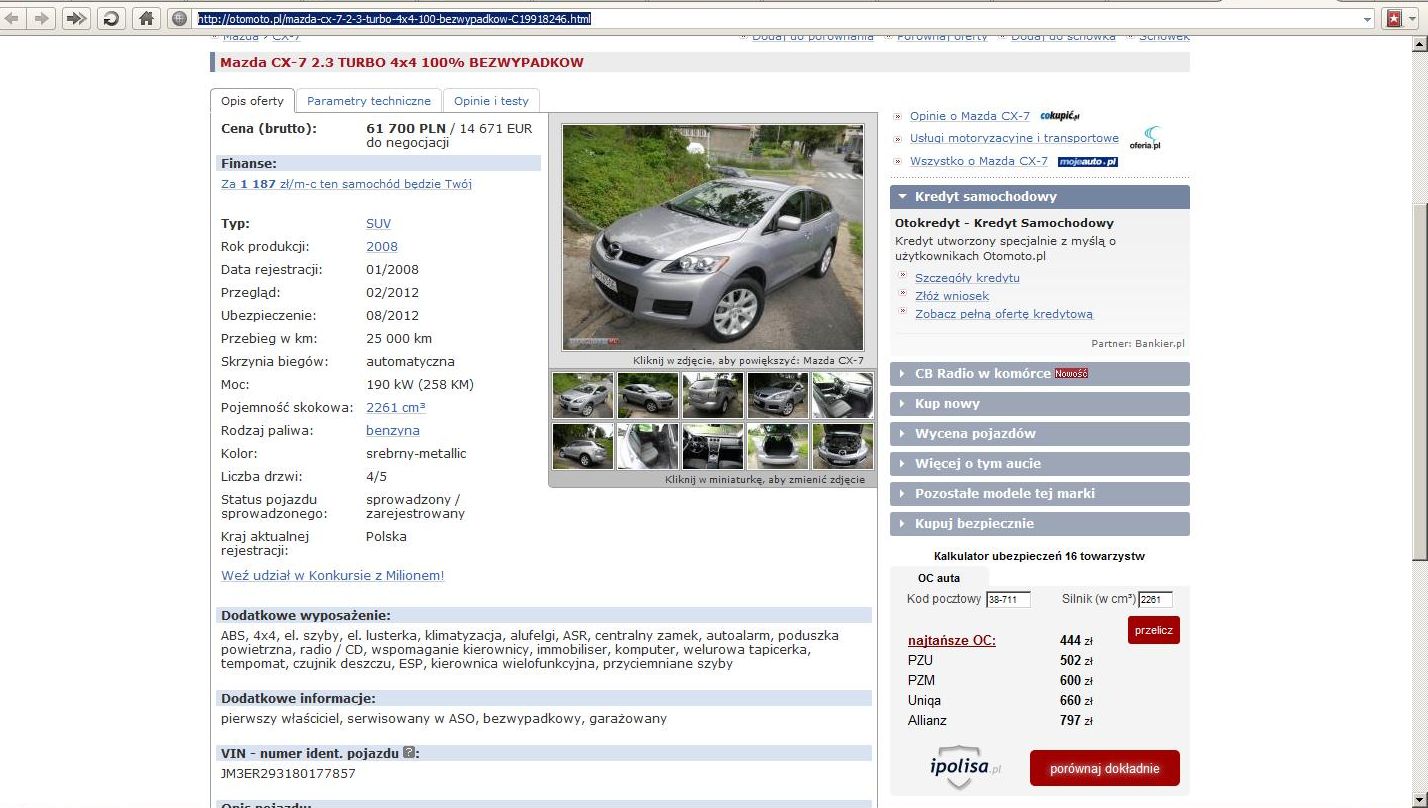This screenshot has height=808, width=1428.
Task: Click the red Nowość badge
Action: click(1071, 374)
